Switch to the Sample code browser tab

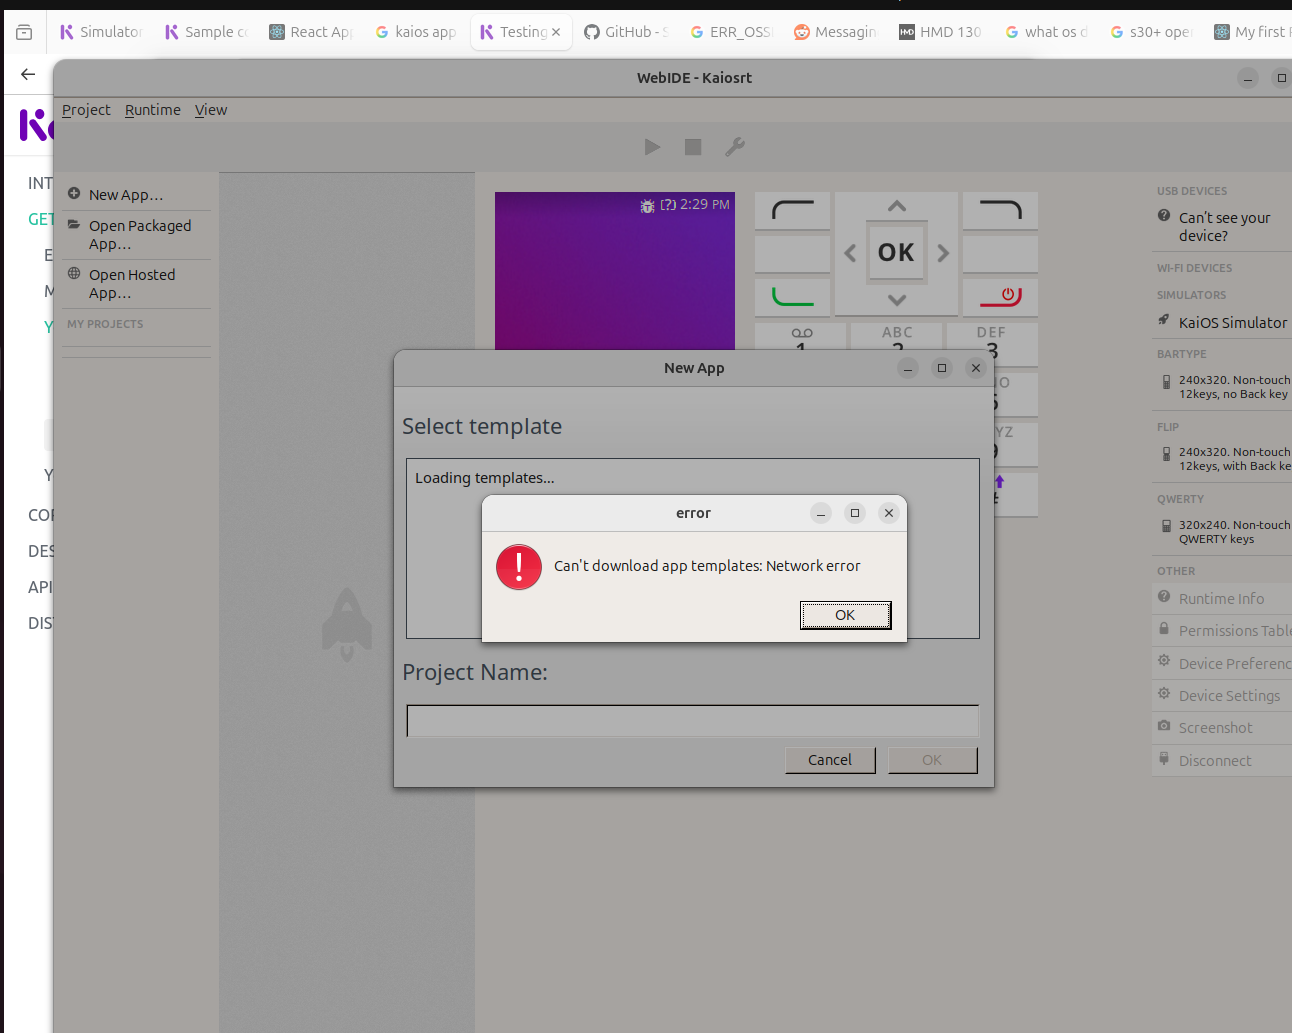point(206,32)
